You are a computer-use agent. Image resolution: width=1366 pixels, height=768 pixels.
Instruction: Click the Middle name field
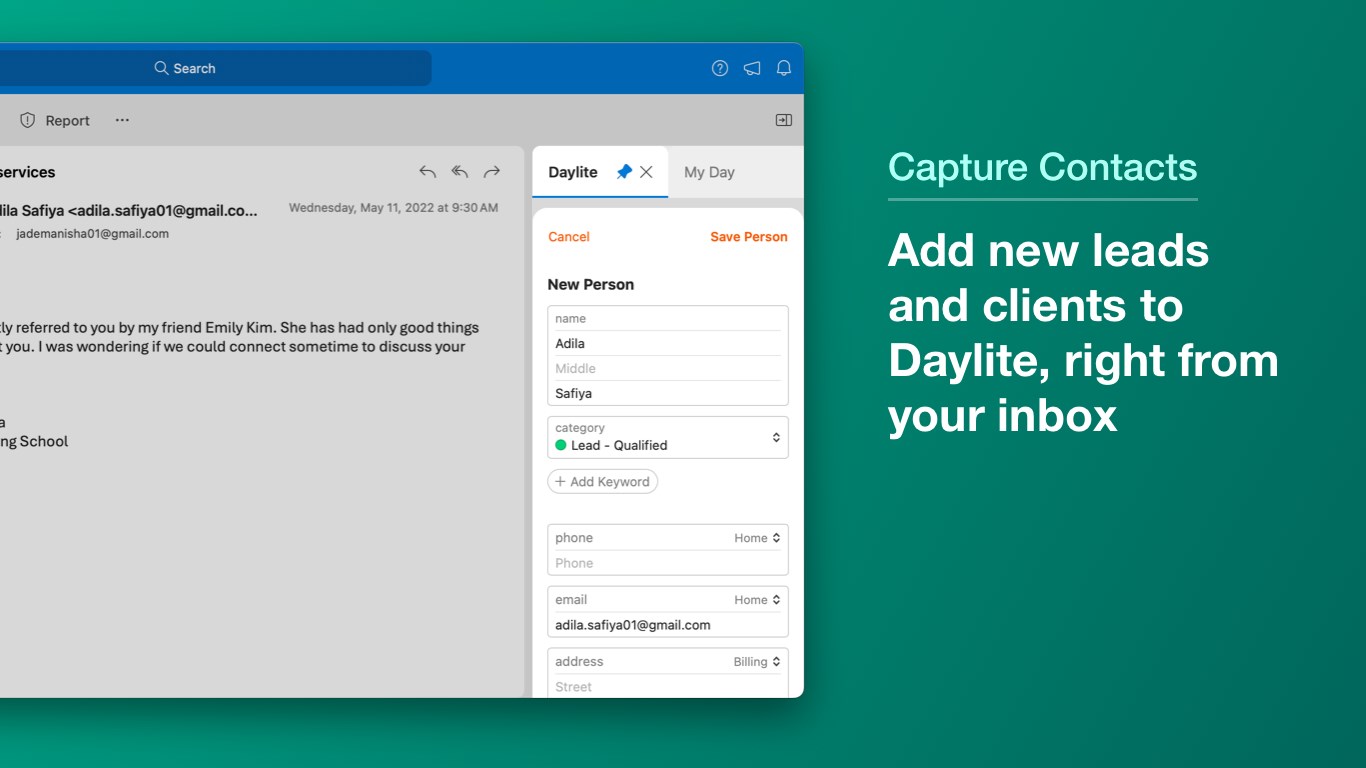click(x=668, y=368)
